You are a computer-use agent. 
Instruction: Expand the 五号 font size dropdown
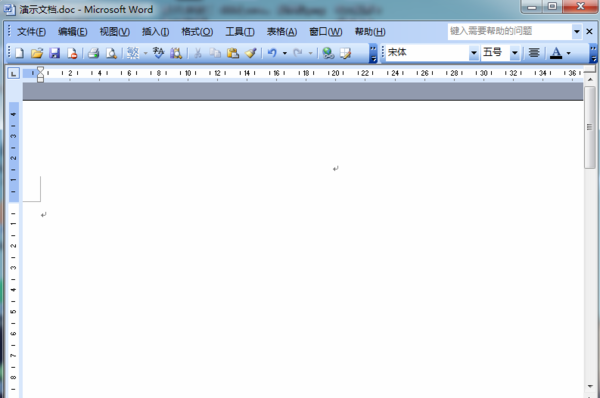click(x=515, y=53)
